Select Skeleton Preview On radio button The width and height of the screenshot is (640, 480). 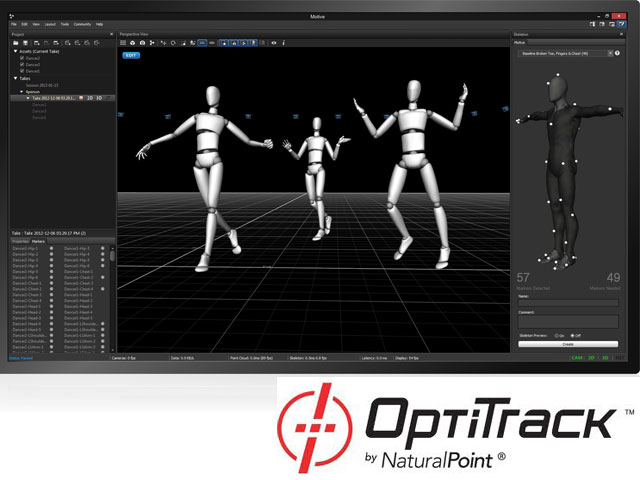pyautogui.click(x=556, y=336)
